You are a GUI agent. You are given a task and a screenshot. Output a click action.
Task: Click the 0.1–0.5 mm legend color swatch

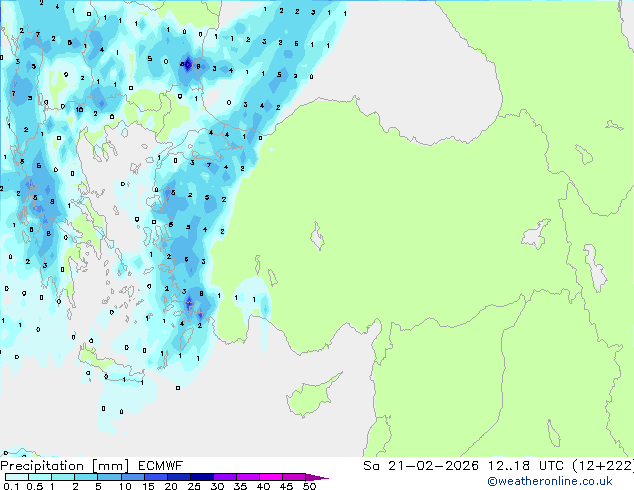pyautogui.click(x=17, y=477)
